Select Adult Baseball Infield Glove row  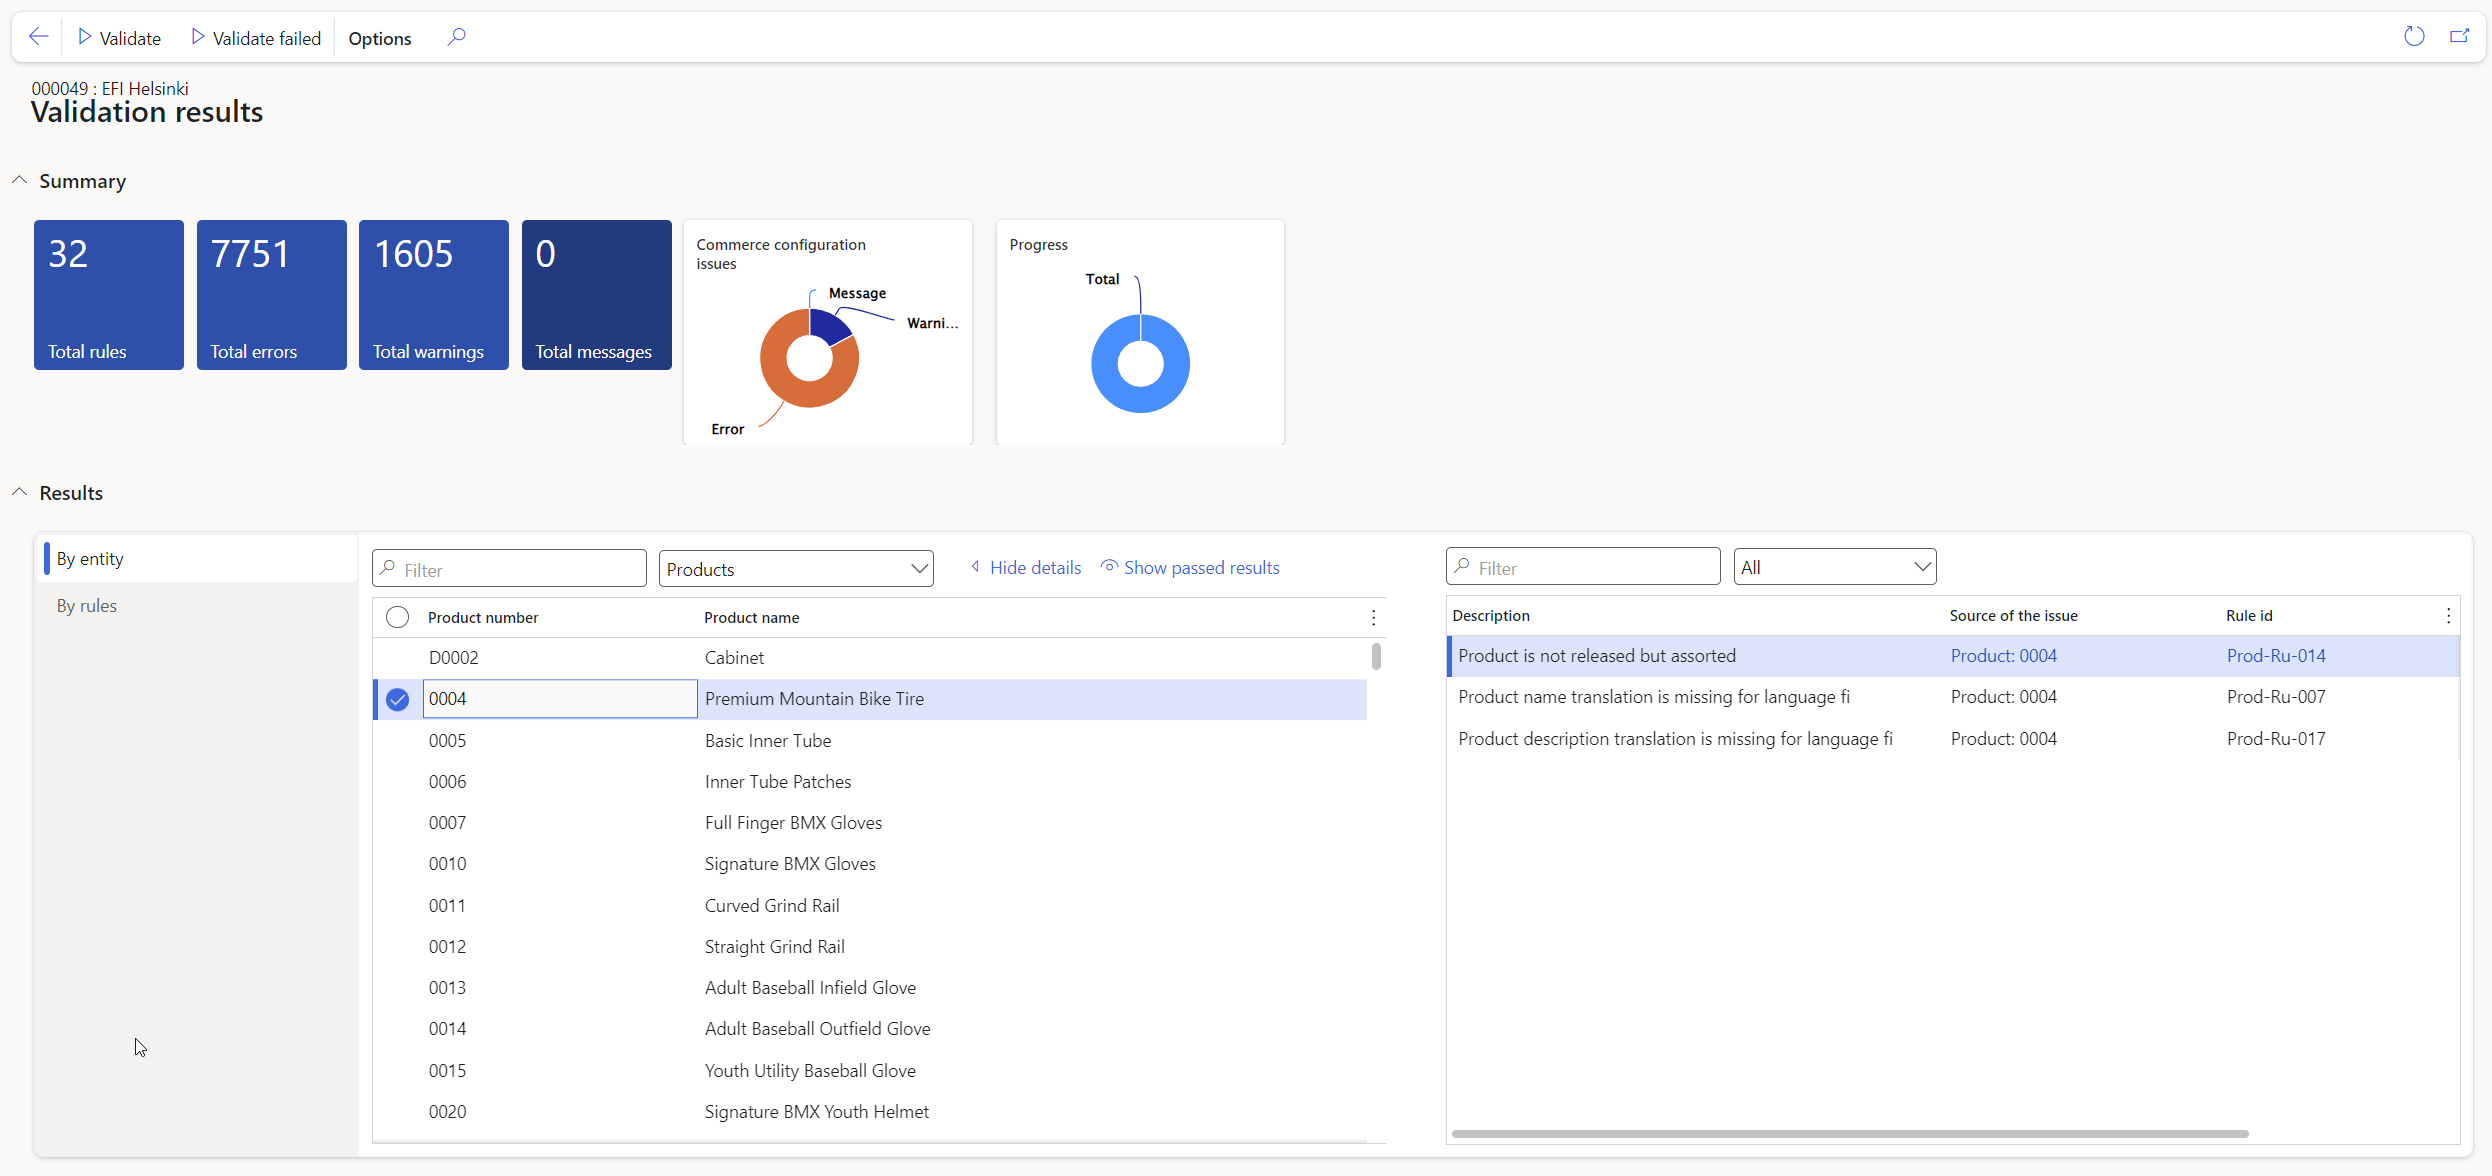870,987
